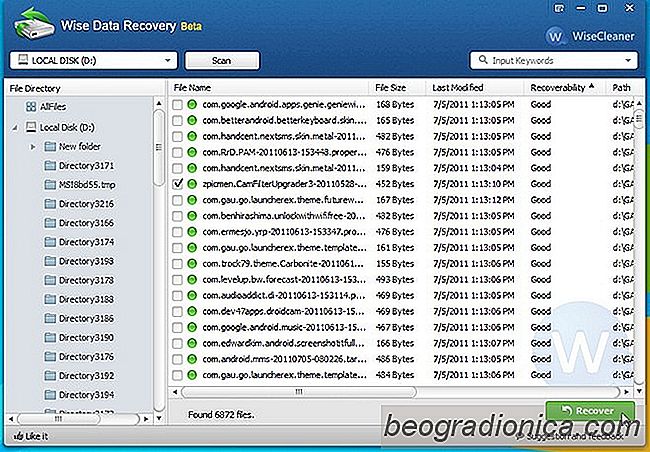Check the com.RrD.PAM file checkbox

tap(177, 152)
